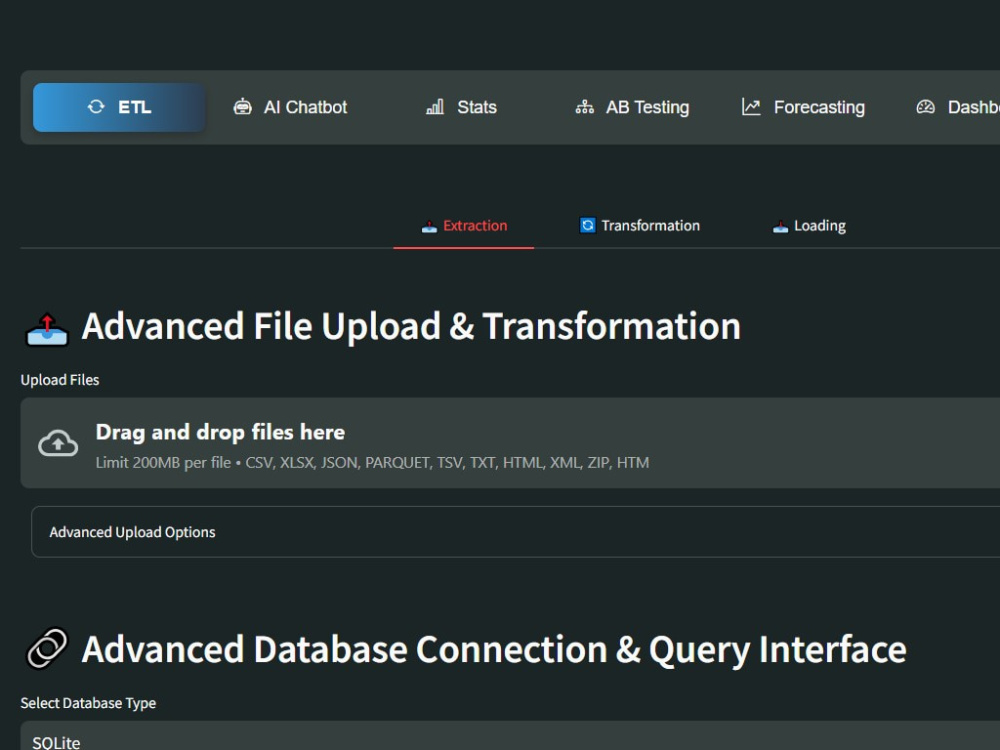Click the hierarchy icon beside AB Testing
This screenshot has height=750, width=1000.
pos(584,107)
